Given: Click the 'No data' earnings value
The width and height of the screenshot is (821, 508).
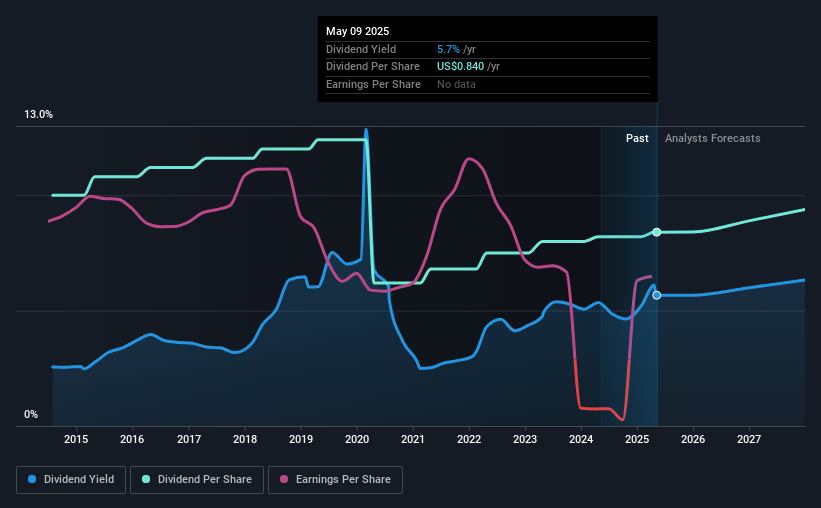Looking at the screenshot, I should (456, 84).
